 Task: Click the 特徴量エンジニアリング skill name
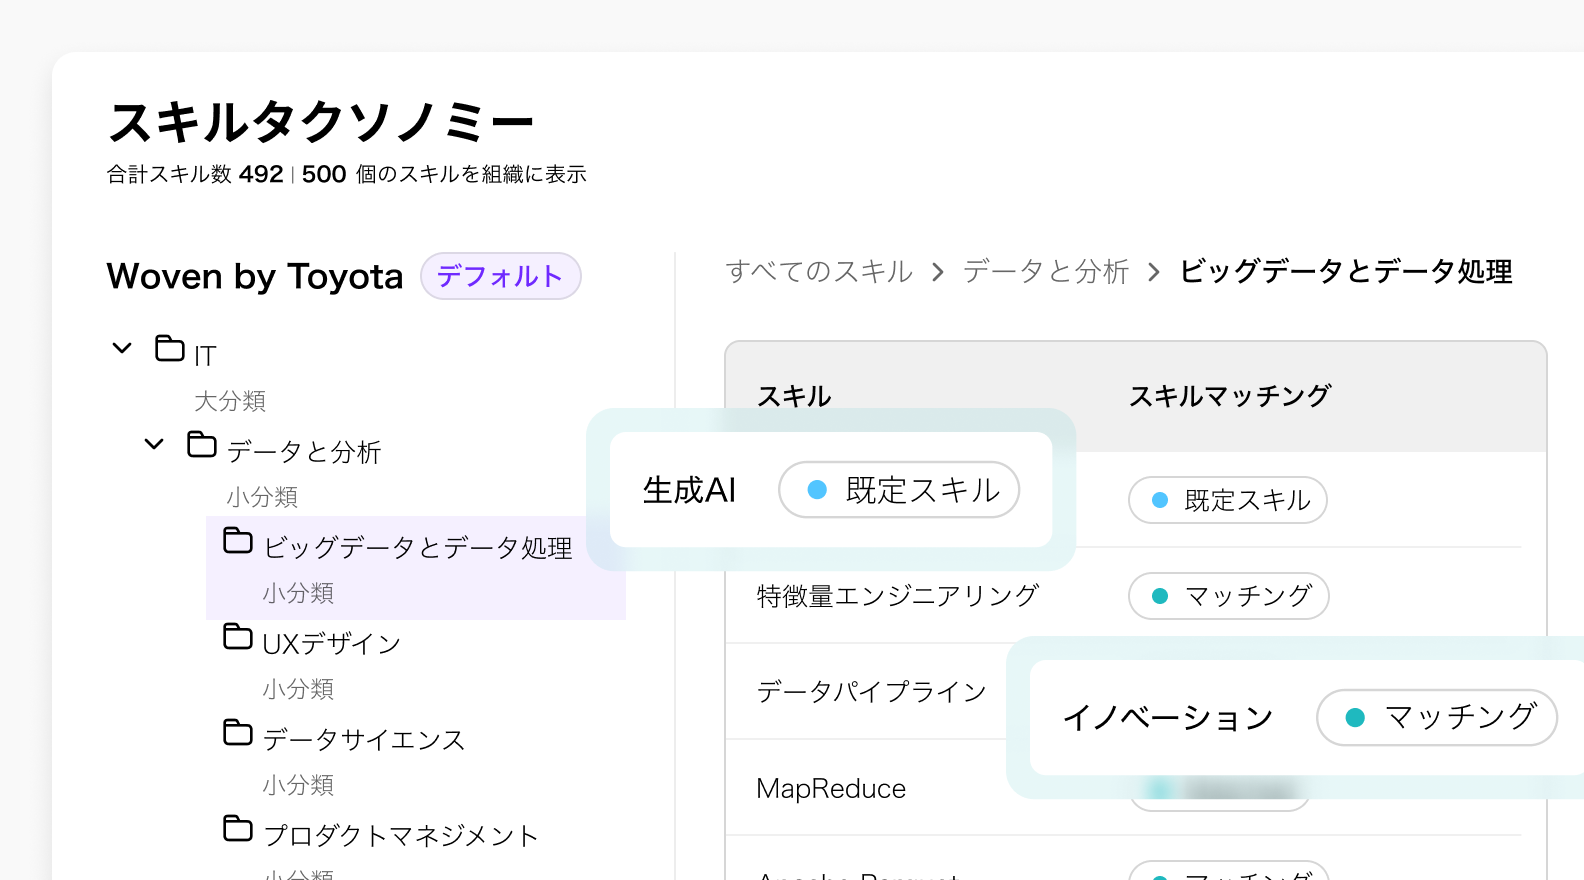(898, 596)
